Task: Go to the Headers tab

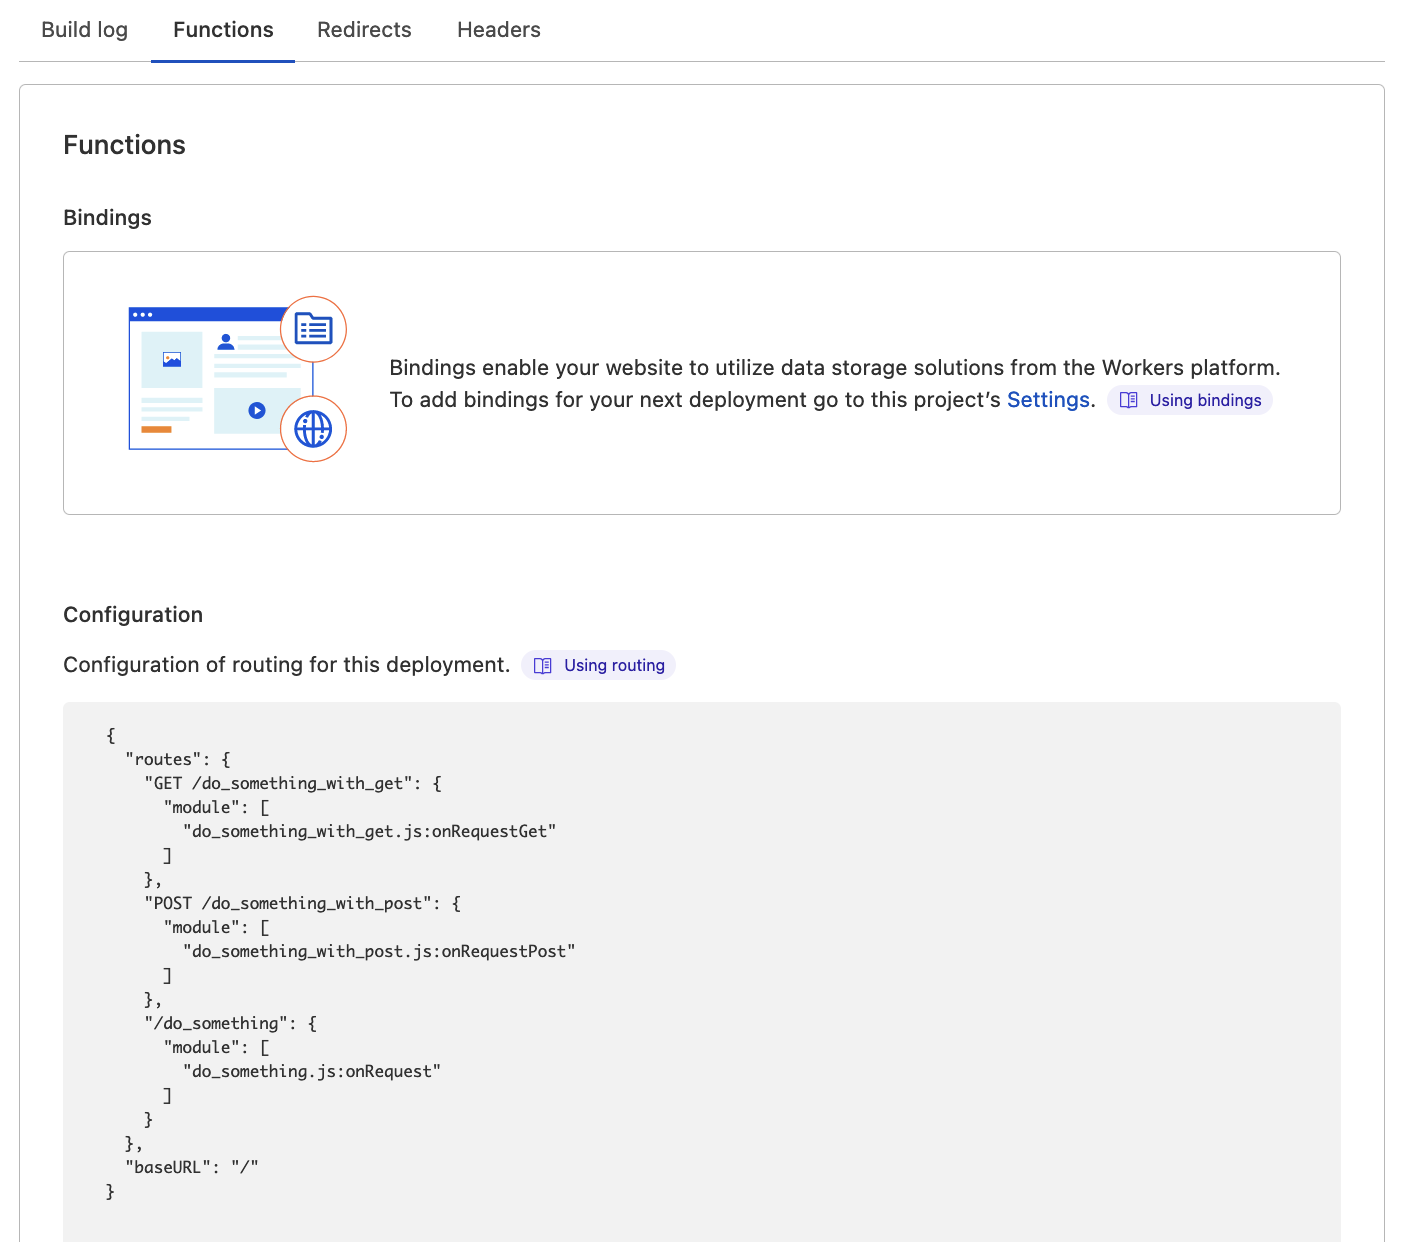Action: tap(498, 30)
